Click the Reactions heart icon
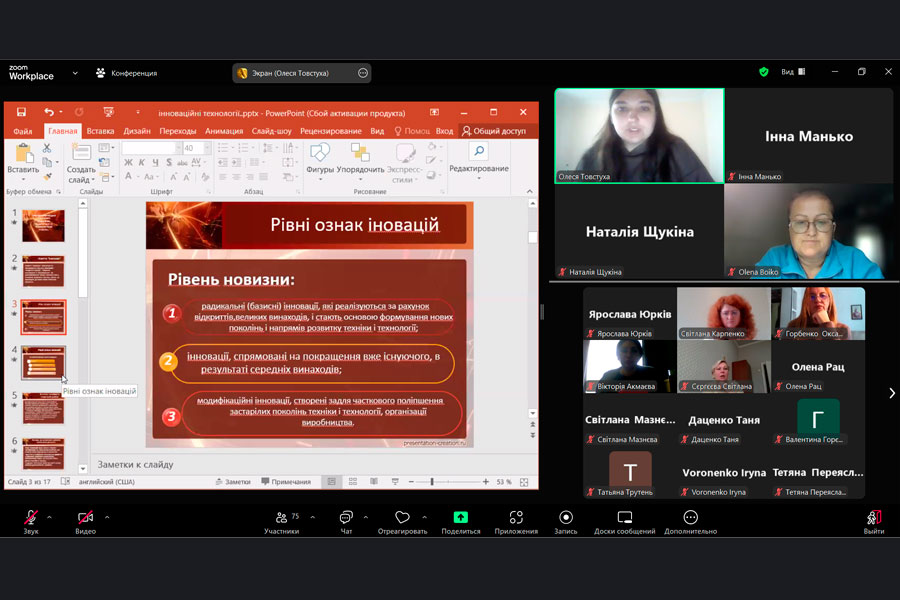Screen dimensions: 900x600 (402, 518)
